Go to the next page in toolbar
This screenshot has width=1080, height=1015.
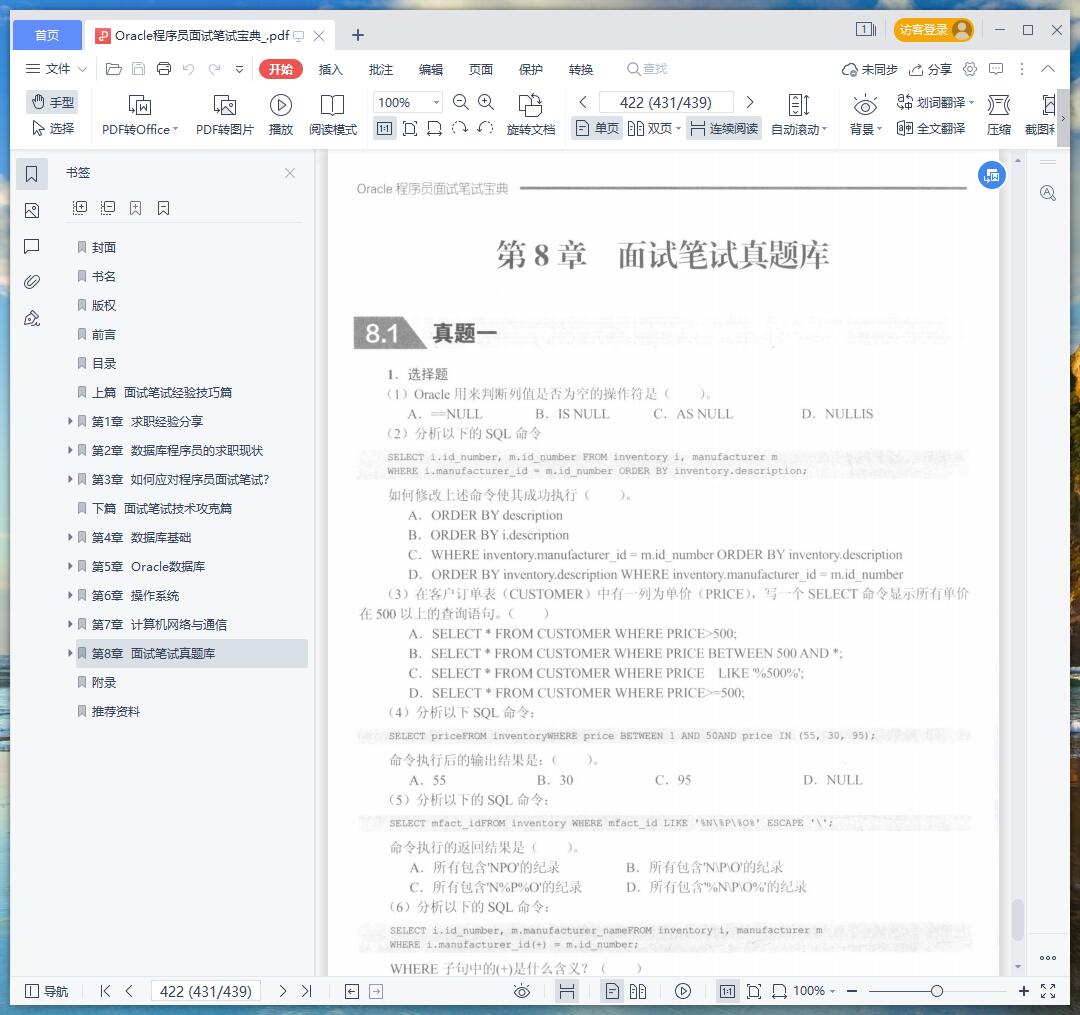pos(750,103)
